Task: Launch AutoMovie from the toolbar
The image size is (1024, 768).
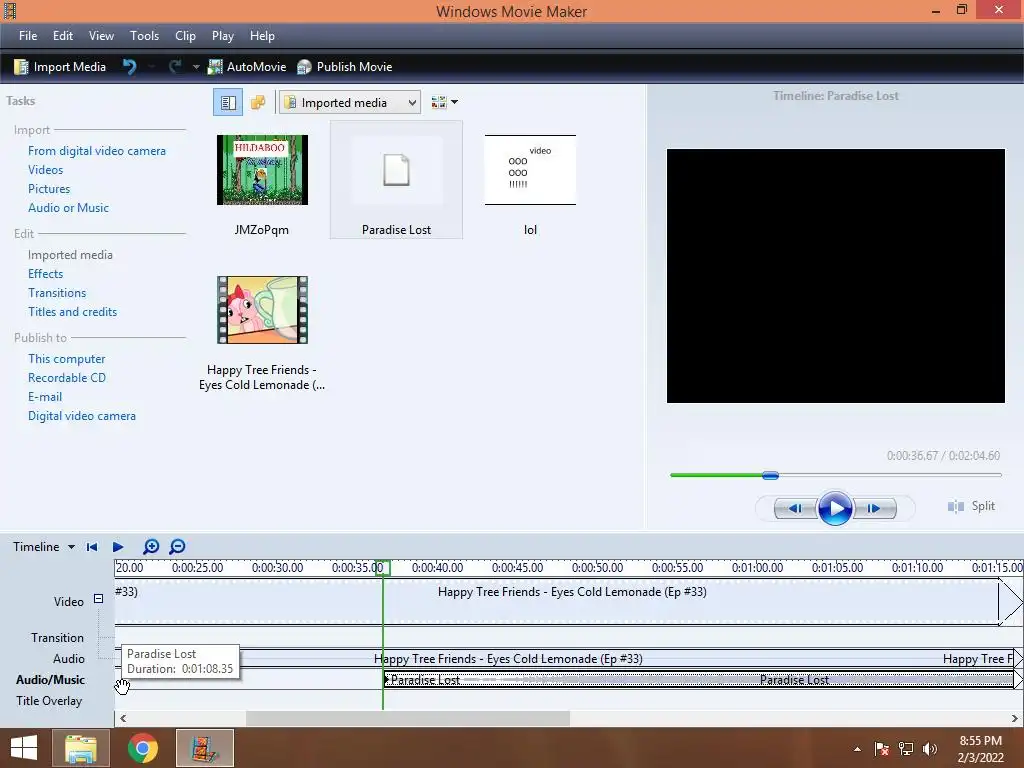Action: pyautogui.click(x=247, y=67)
